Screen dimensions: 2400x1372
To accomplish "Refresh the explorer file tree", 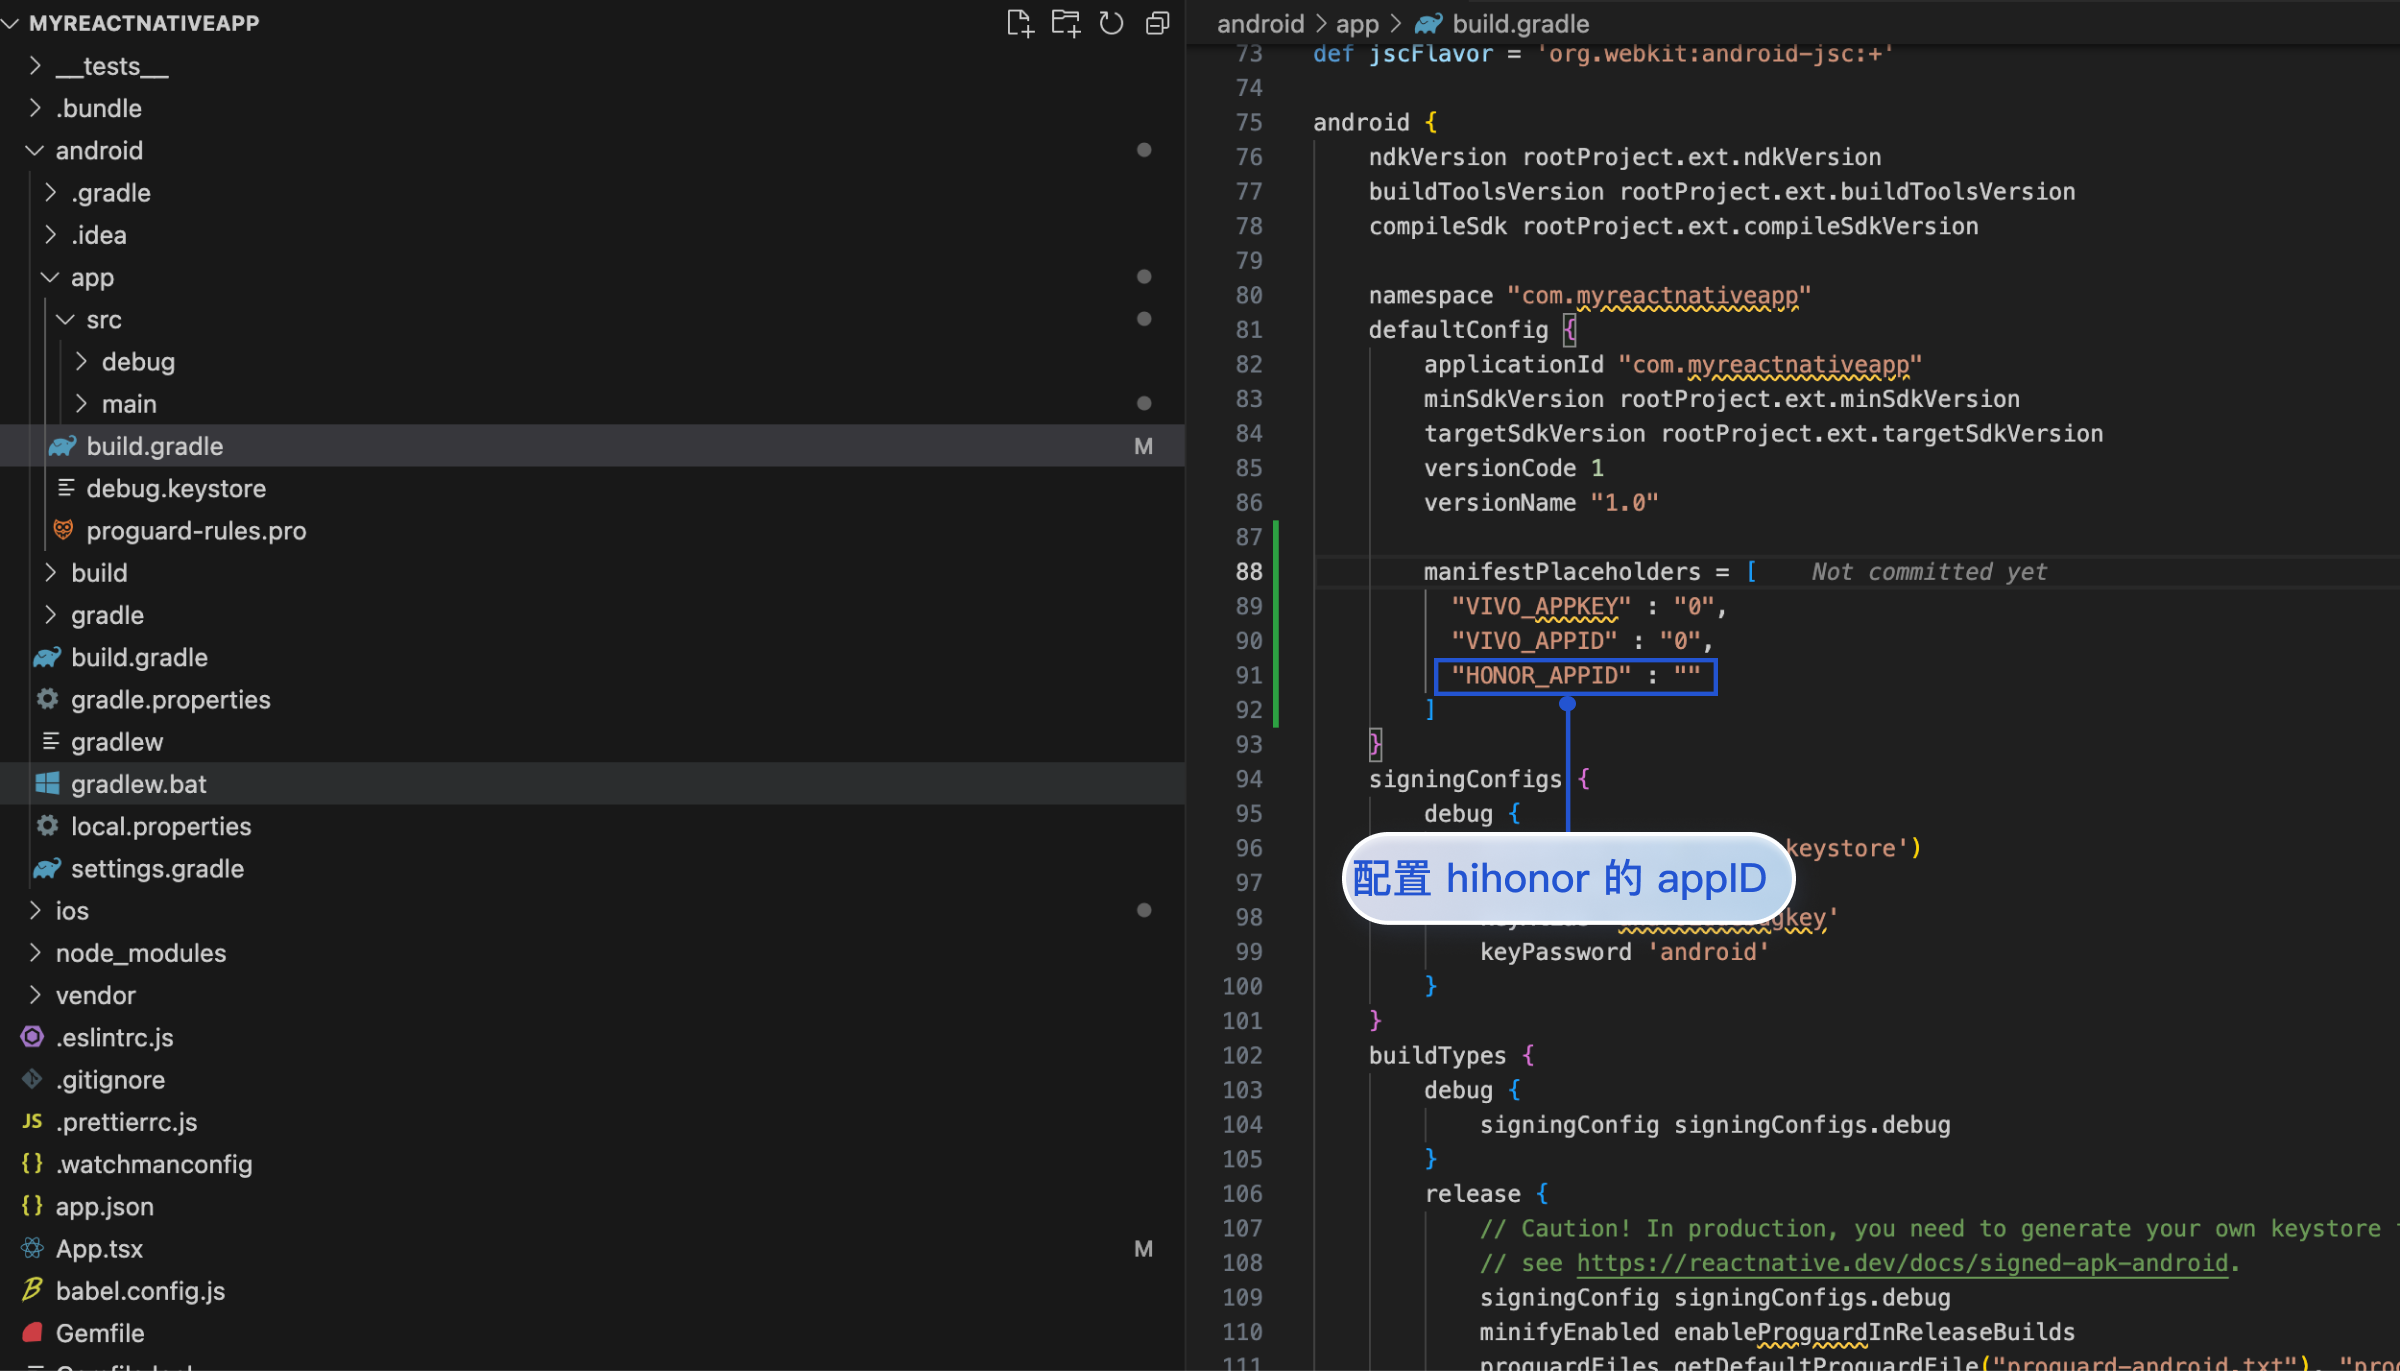I will coord(1111,23).
